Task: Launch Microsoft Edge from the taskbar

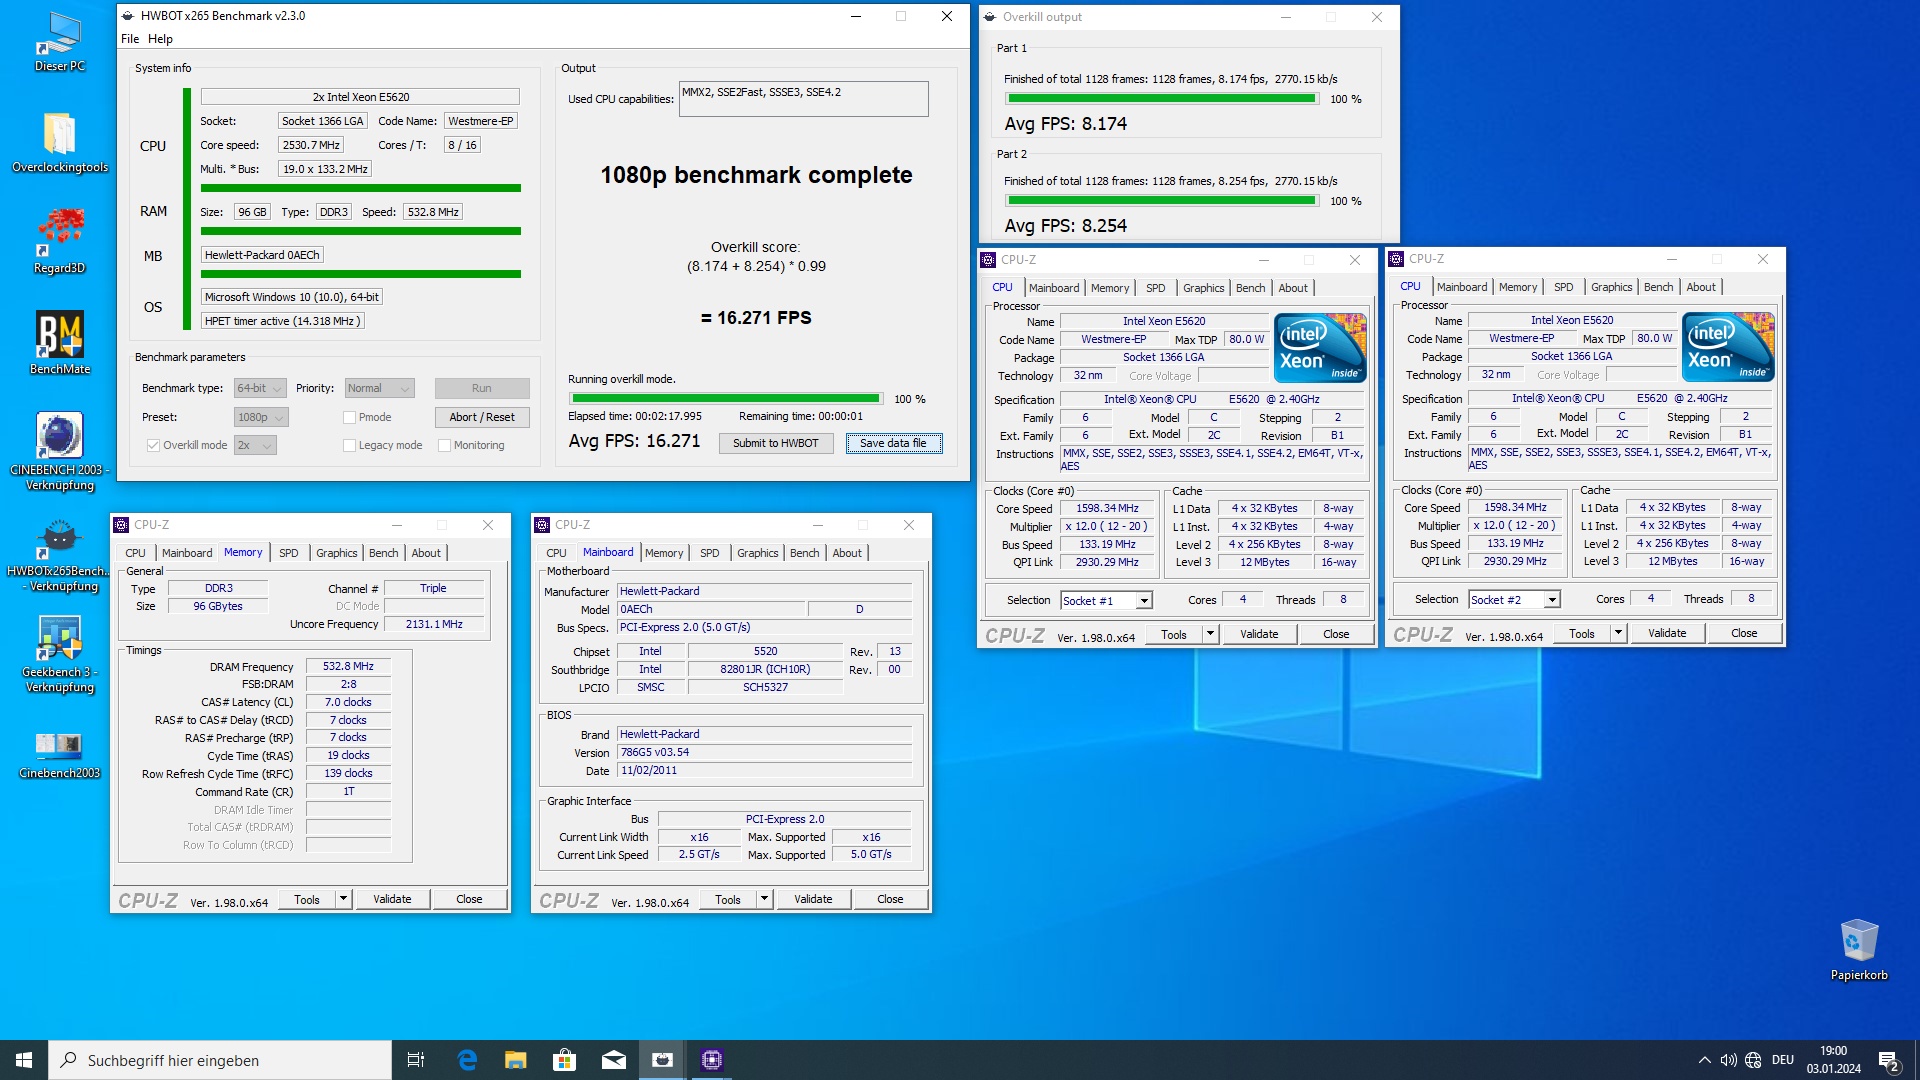Action: (467, 1060)
